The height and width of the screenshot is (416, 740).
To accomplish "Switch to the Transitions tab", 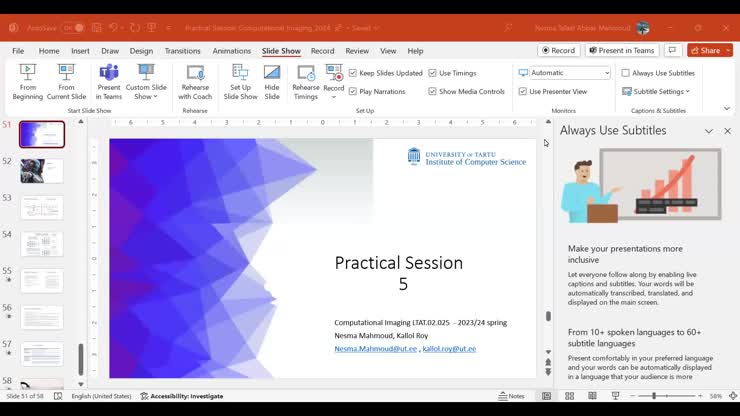I will pos(182,51).
